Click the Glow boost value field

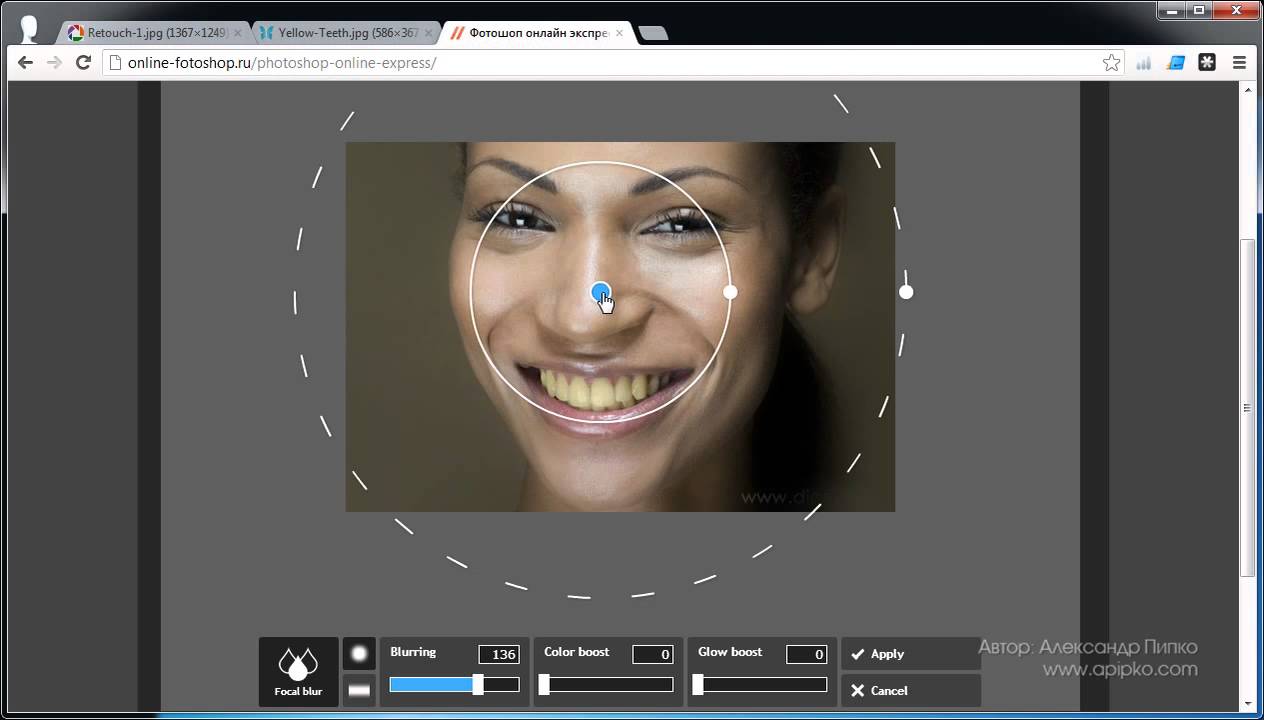(x=806, y=655)
